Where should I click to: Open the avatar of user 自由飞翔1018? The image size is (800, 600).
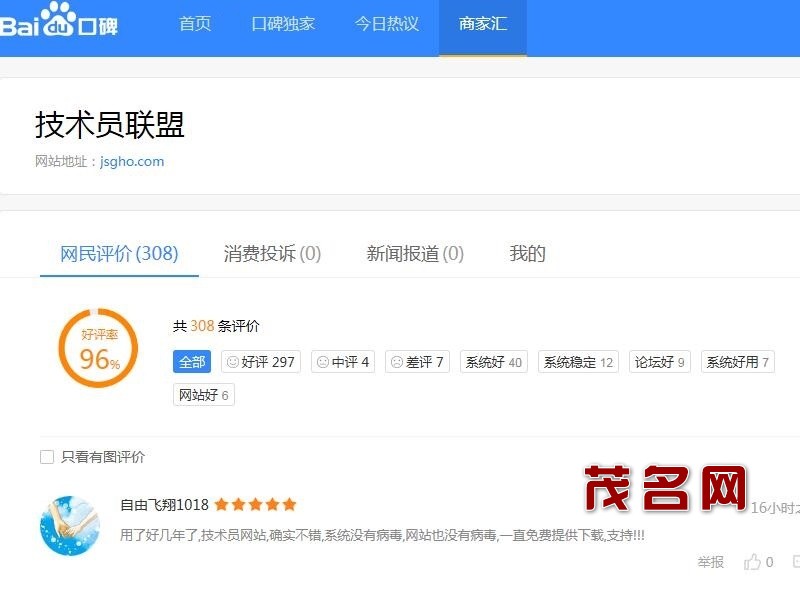[70, 525]
